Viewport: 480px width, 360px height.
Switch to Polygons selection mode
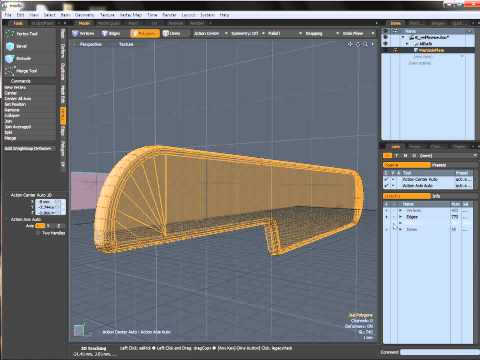click(x=145, y=34)
